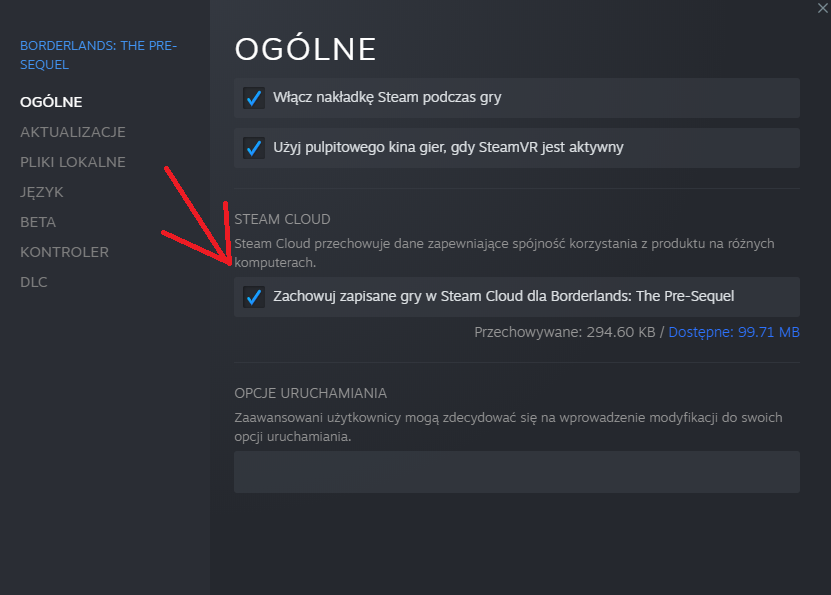Image resolution: width=831 pixels, height=595 pixels.
Task: Click the STEAM CLOUD section heading
Action: (282, 219)
